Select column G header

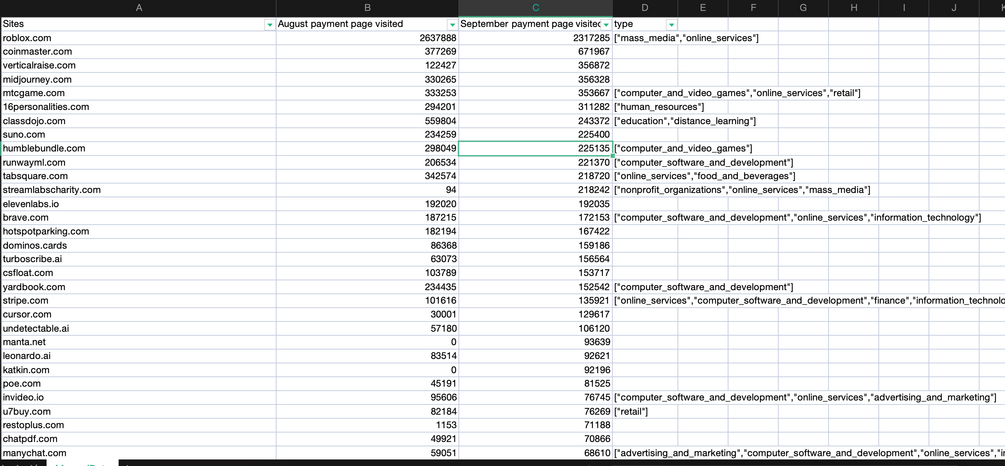pos(803,8)
